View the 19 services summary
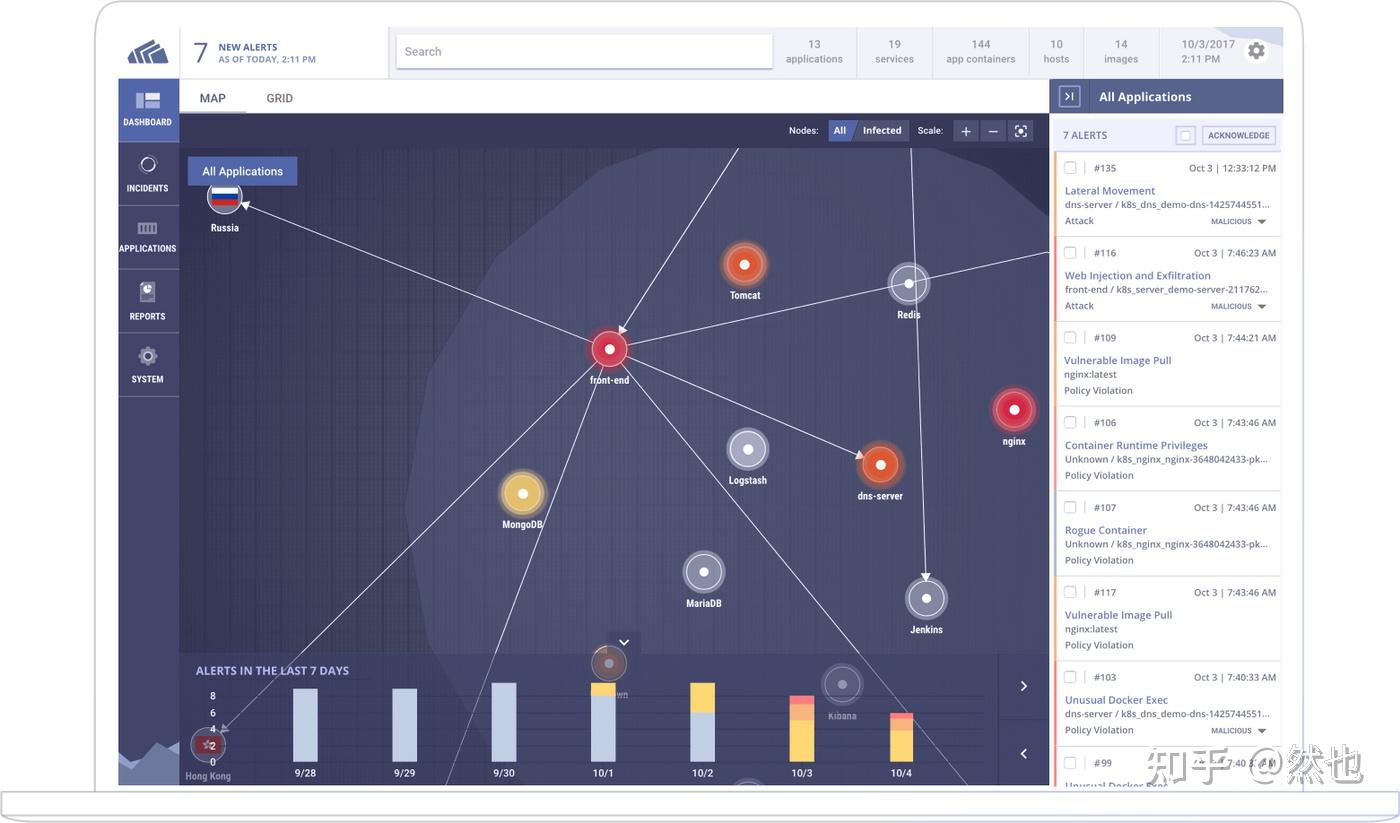The image size is (1400, 823). (x=894, y=51)
